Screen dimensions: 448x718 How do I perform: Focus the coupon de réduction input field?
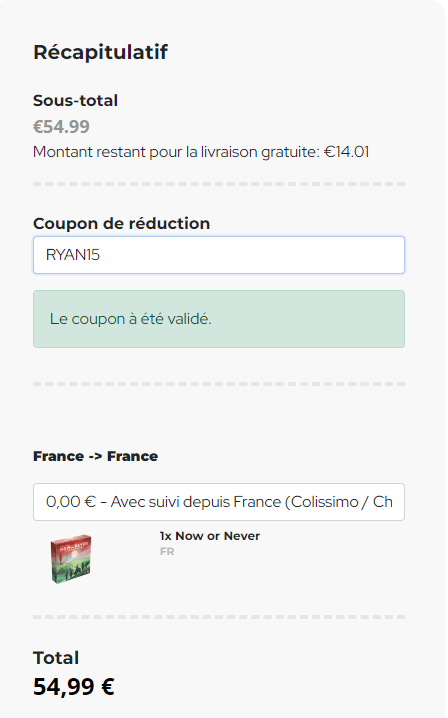[219, 255]
